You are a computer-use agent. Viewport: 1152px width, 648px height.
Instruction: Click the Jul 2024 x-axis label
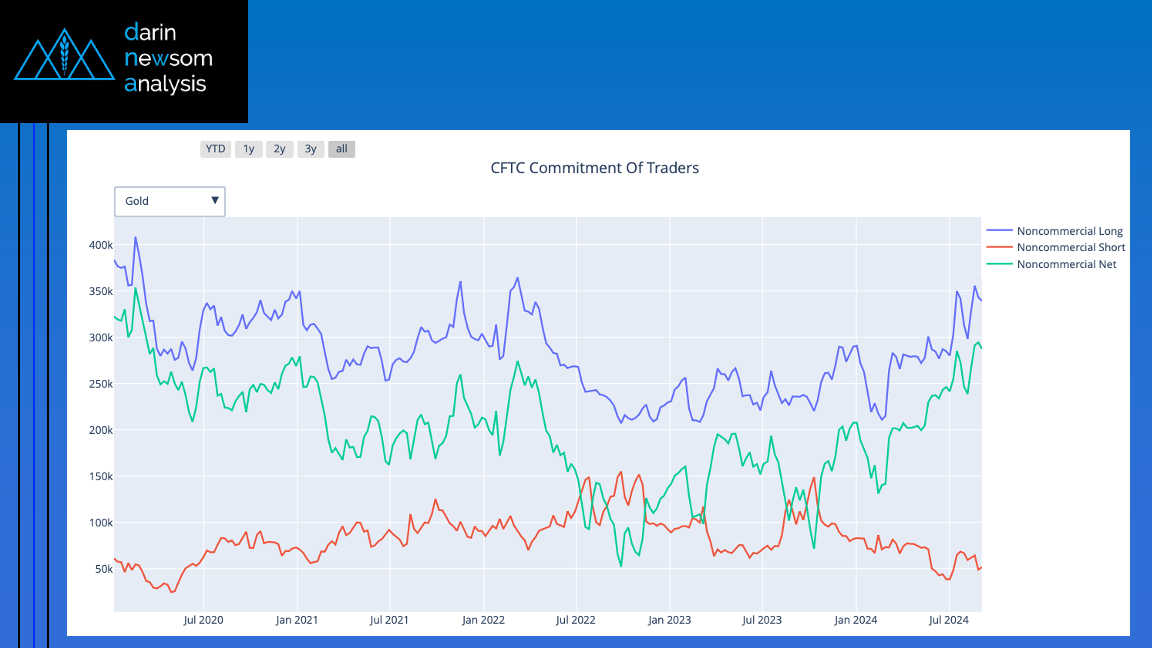click(x=949, y=620)
